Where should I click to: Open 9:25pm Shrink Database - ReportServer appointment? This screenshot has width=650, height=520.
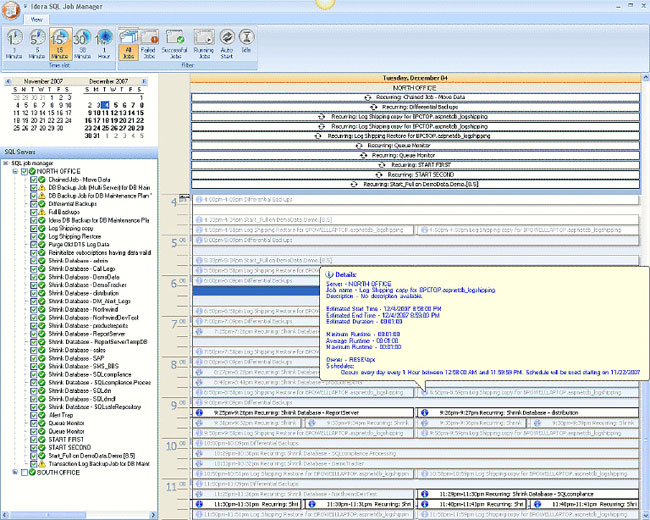303,413
